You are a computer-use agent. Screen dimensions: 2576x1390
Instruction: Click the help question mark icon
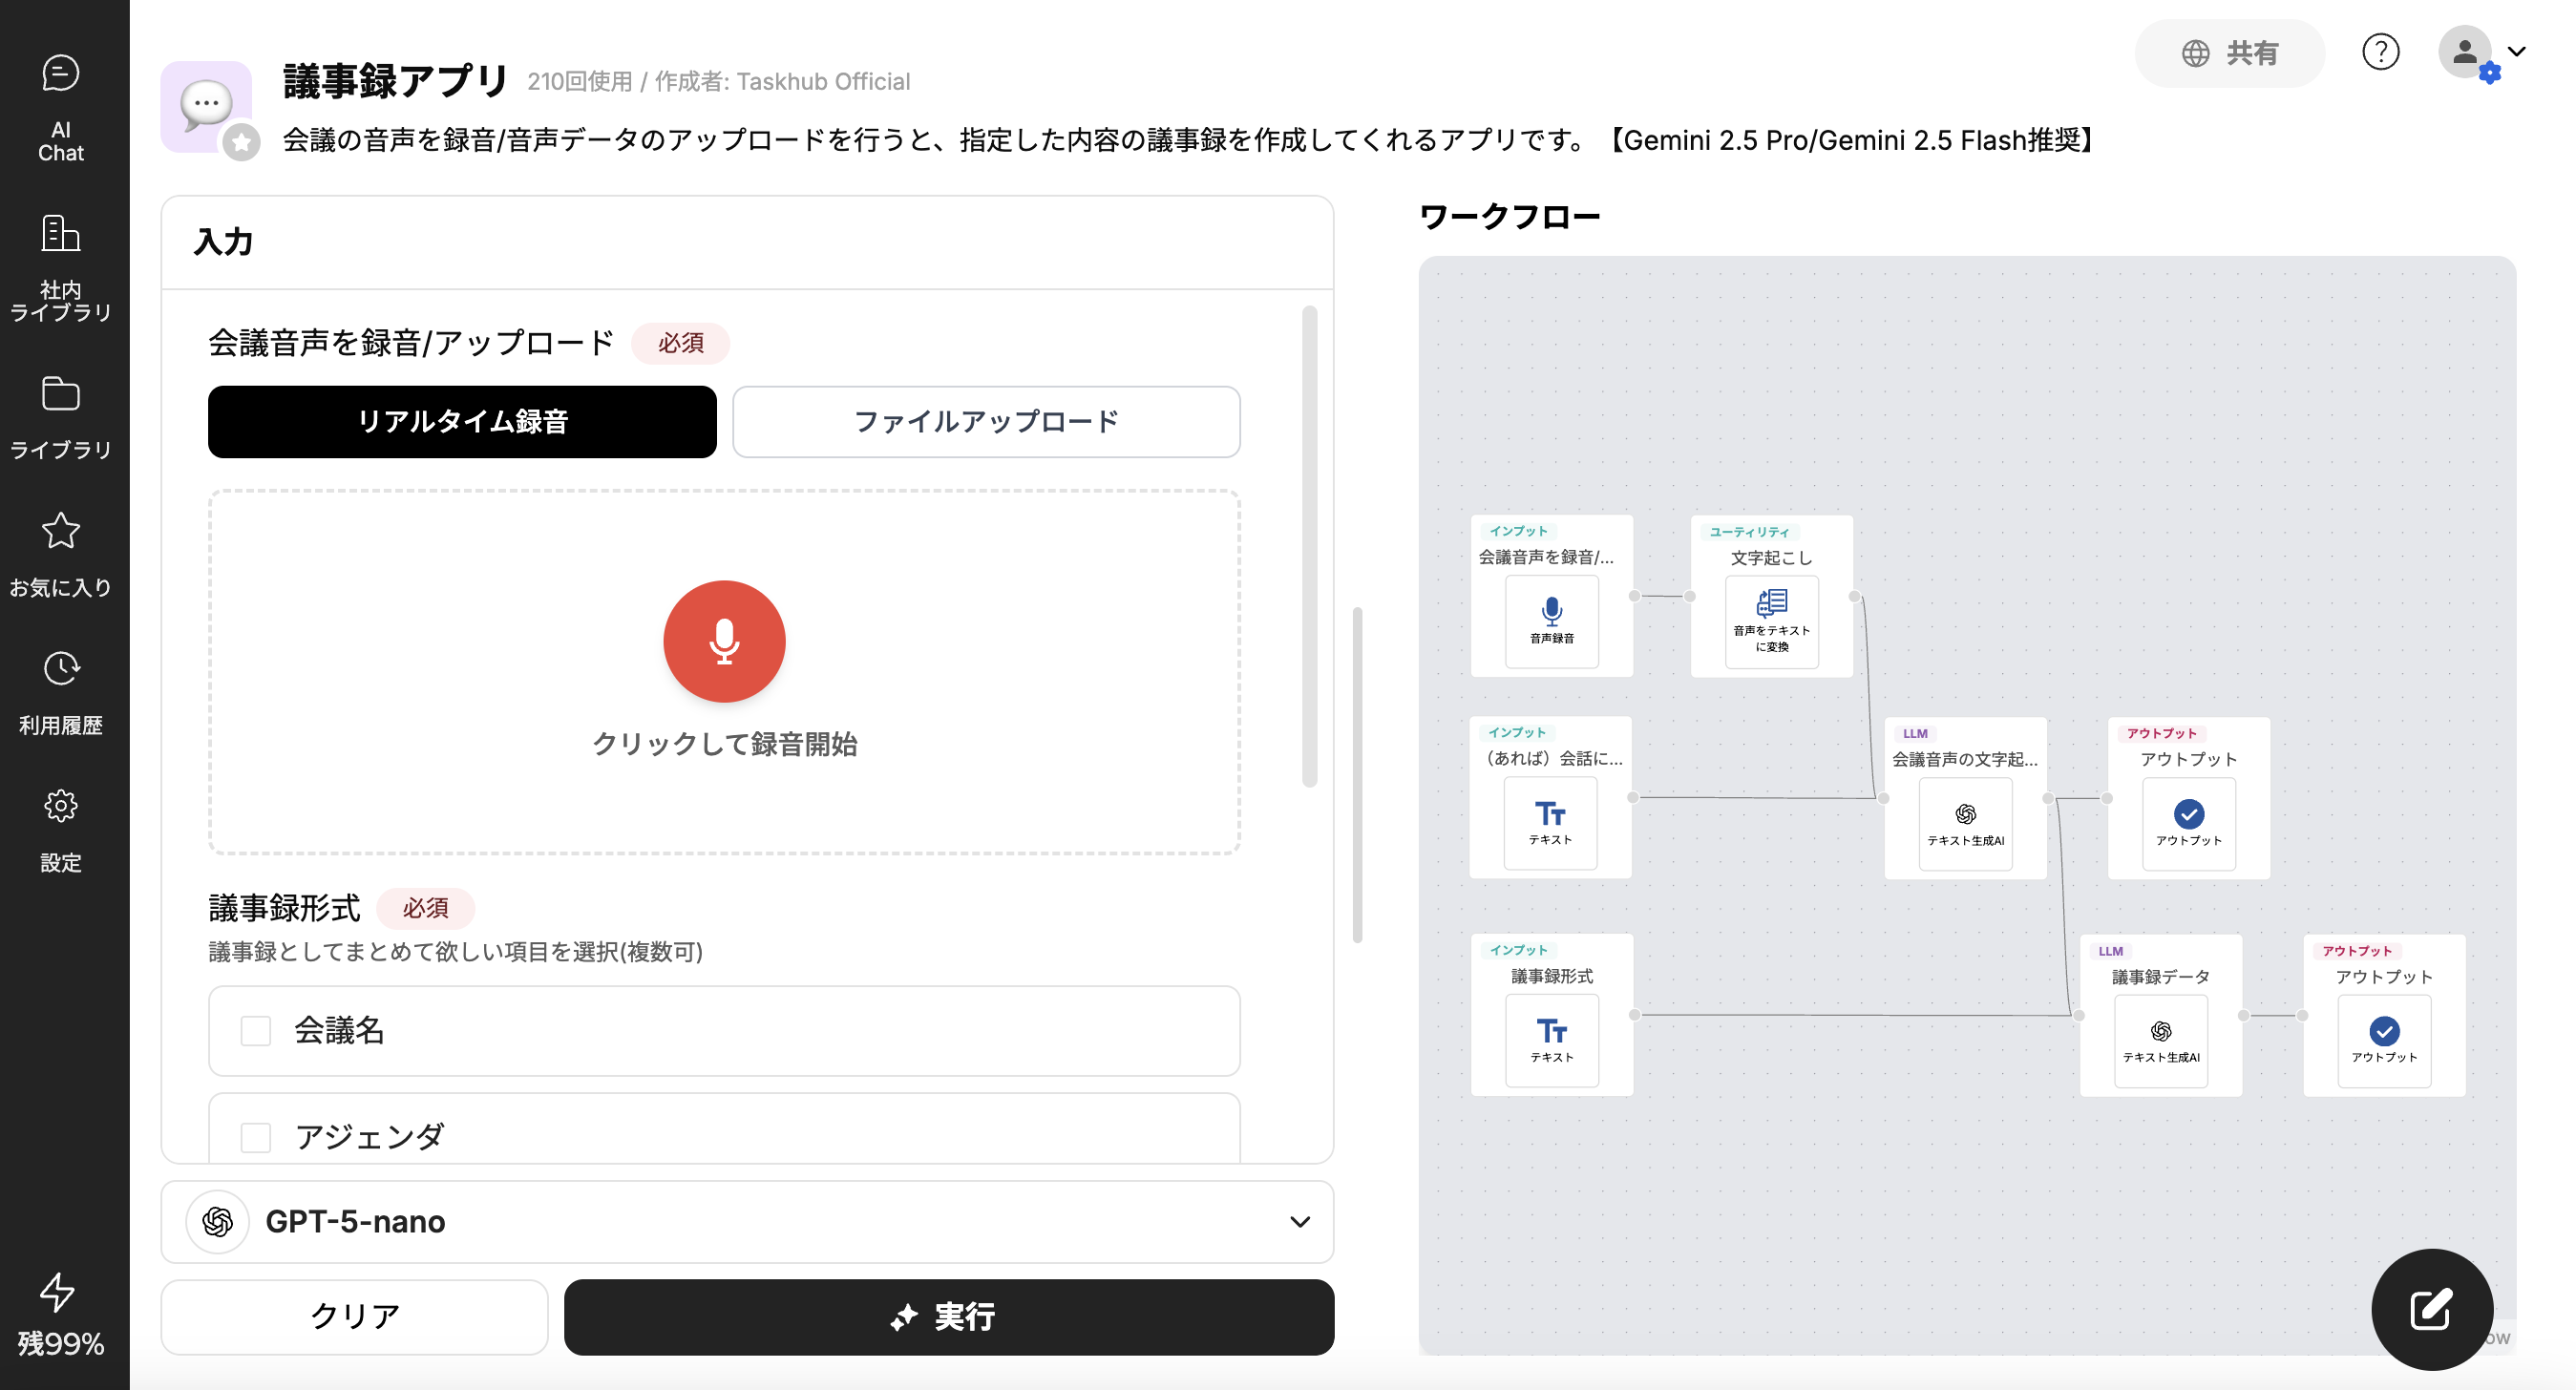(2380, 52)
